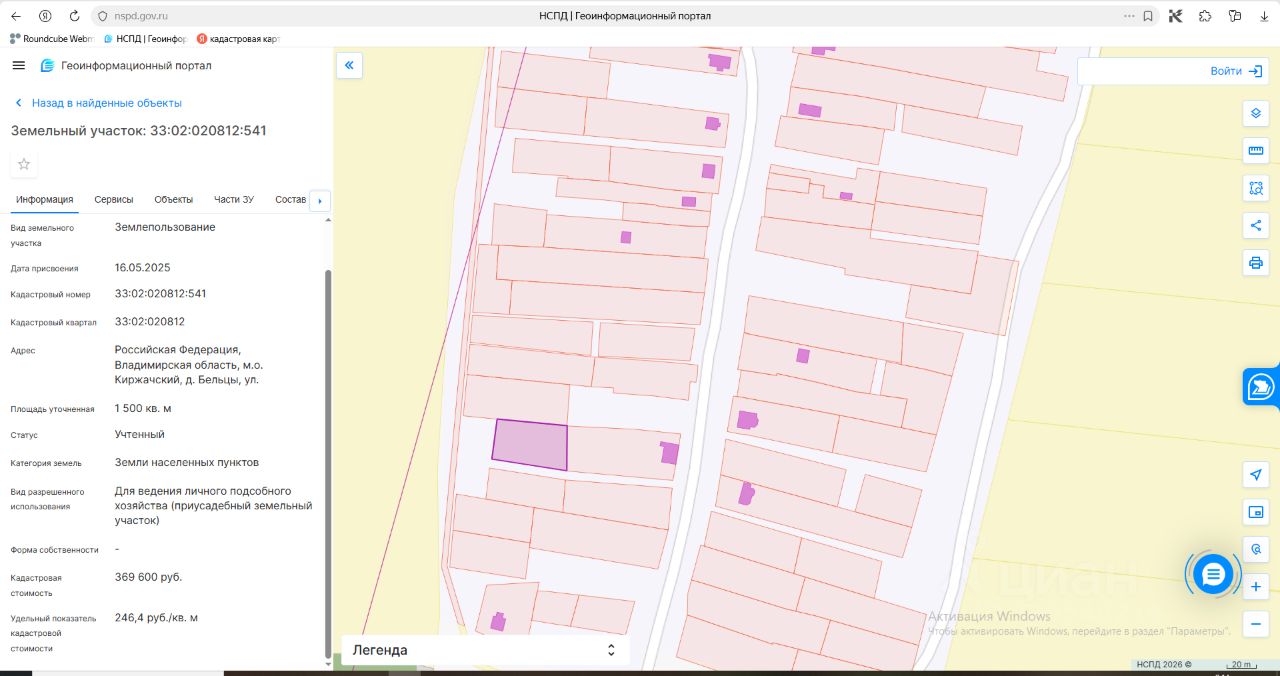Screen dimensions: 1280x676
Task: Click the Геоинформационный портал logo
Action: click(126, 66)
